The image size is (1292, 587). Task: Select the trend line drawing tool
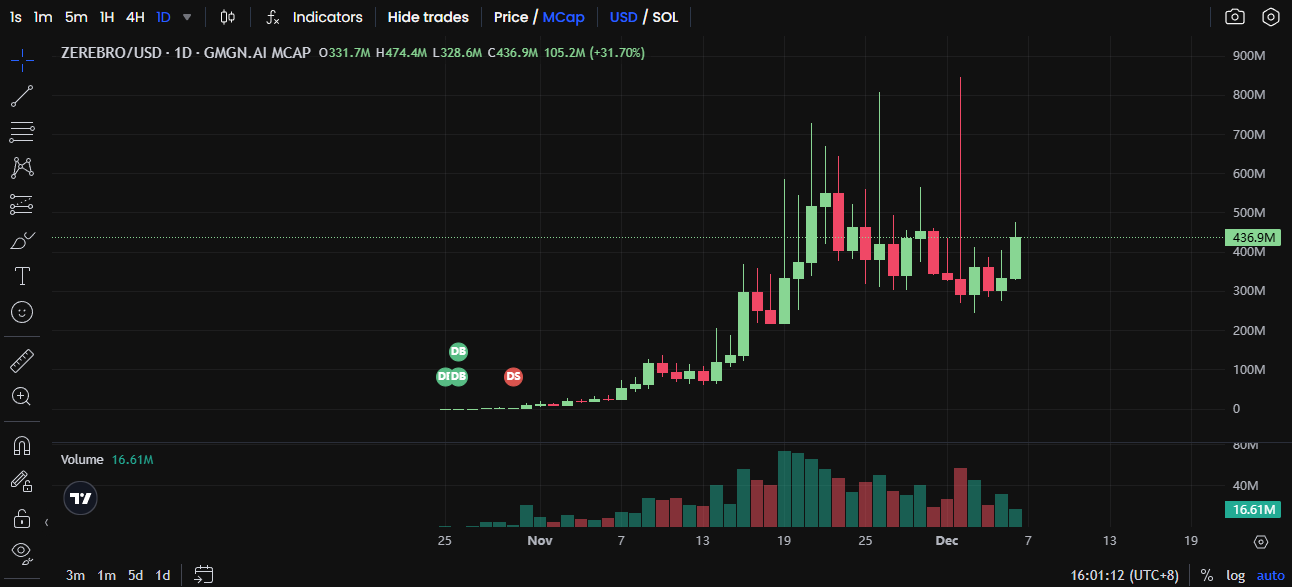click(x=22, y=96)
